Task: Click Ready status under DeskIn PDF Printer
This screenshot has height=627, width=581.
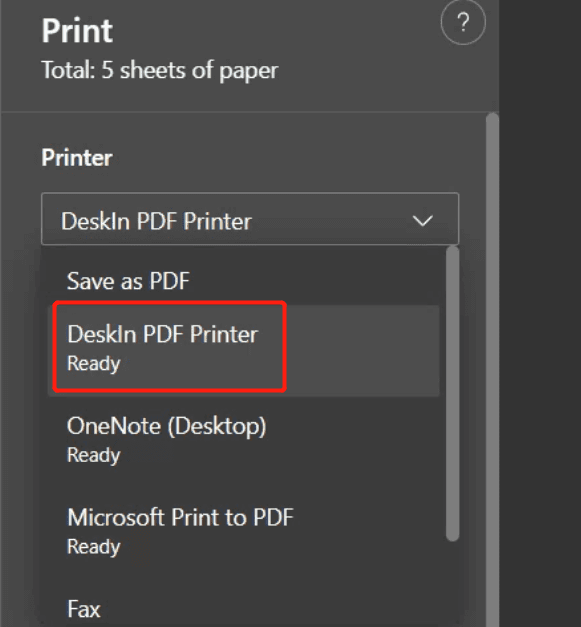Action: coord(94,364)
